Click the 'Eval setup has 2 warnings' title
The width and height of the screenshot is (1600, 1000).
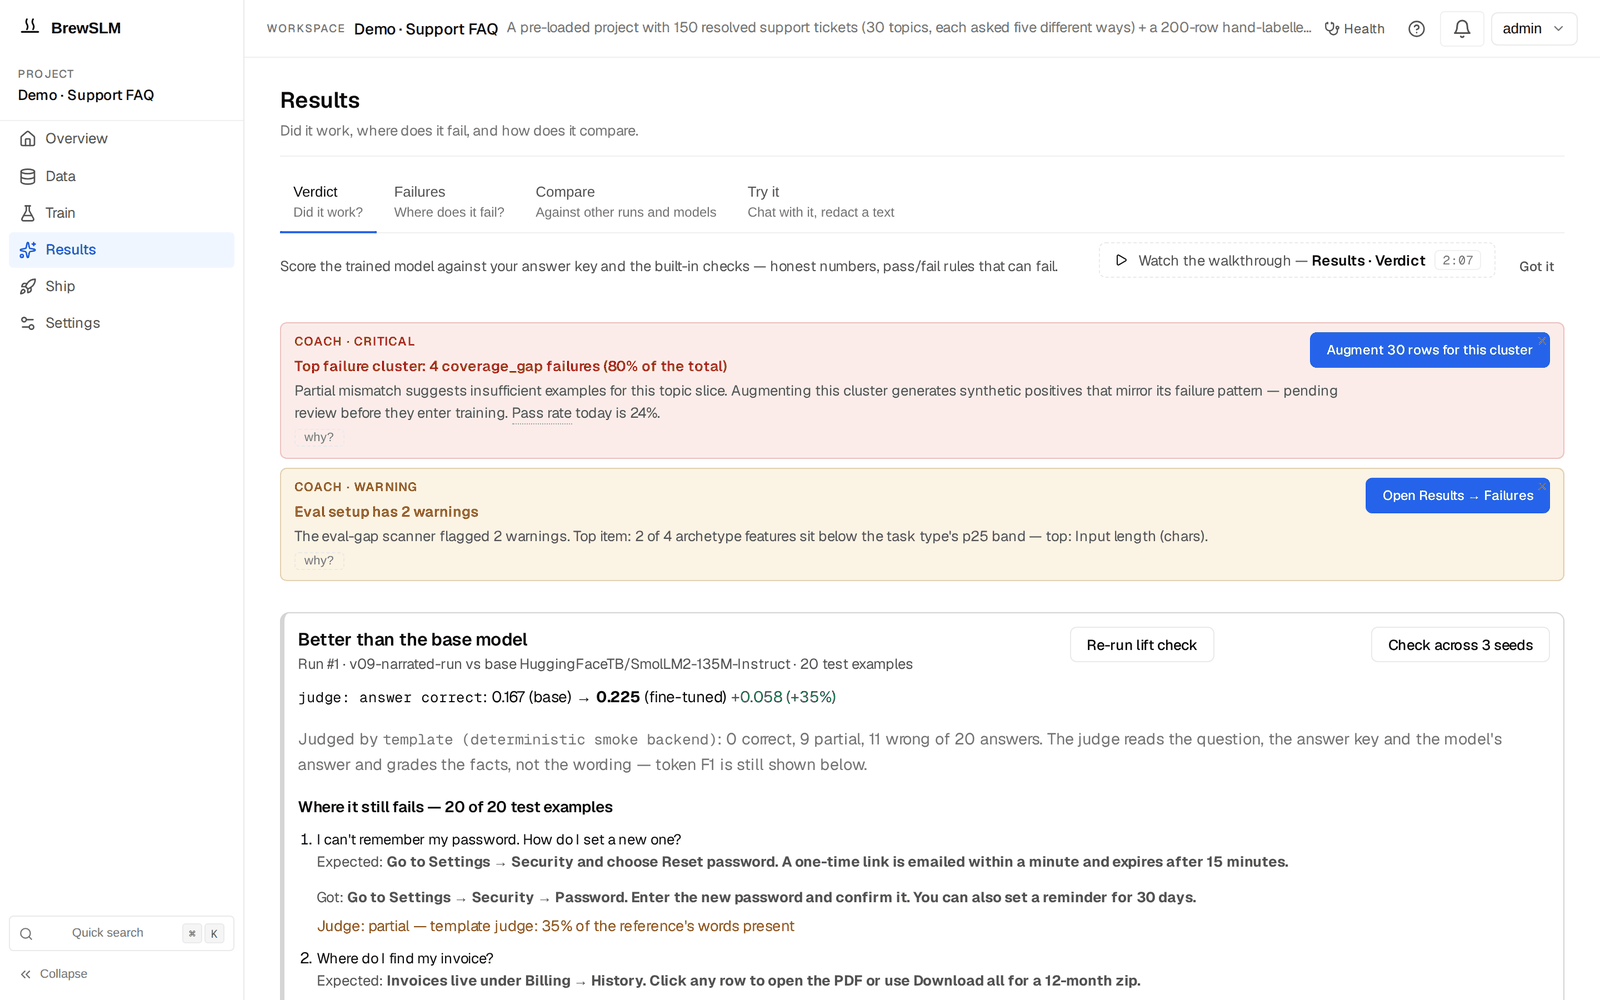[x=386, y=512]
